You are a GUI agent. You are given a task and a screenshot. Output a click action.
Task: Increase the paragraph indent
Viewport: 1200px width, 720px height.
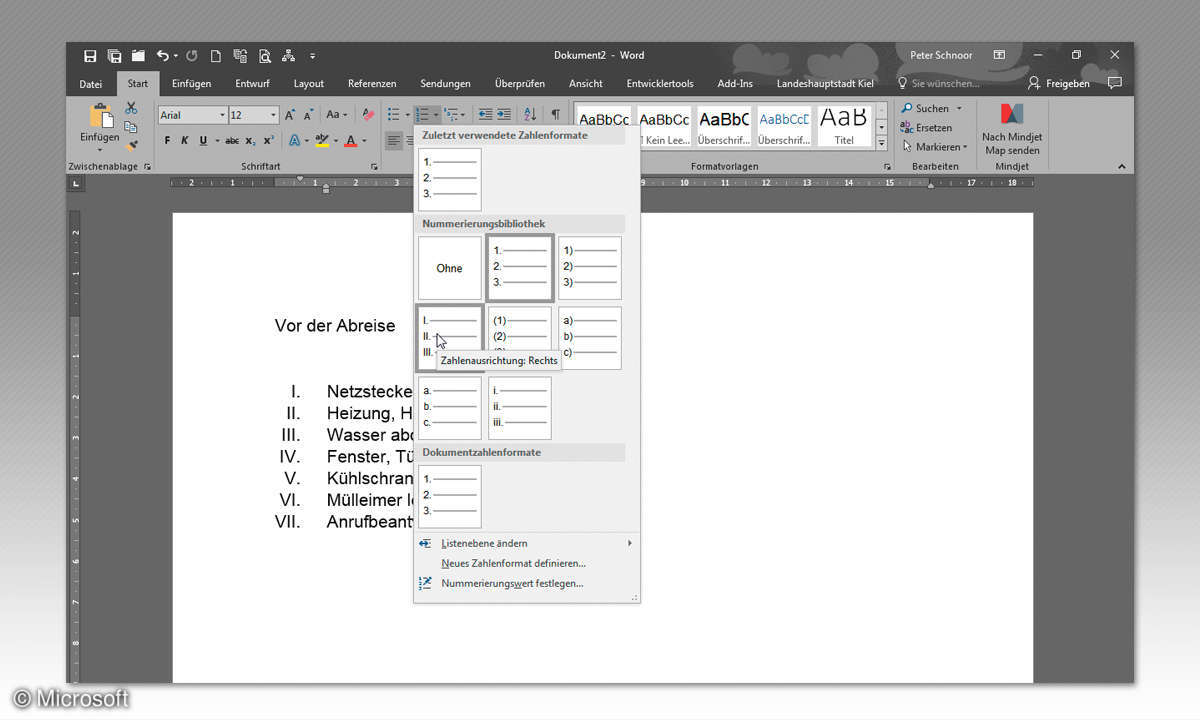tap(505, 115)
